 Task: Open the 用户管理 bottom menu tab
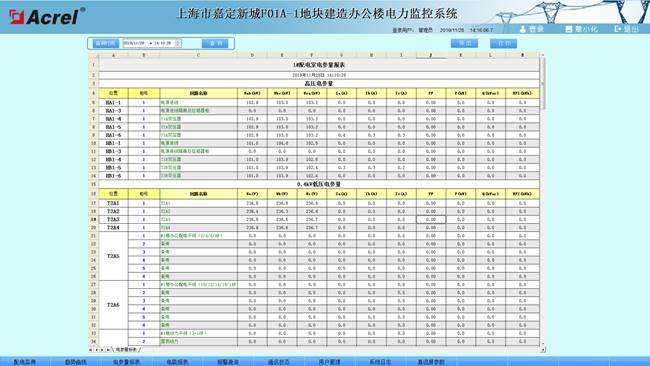[330, 362]
